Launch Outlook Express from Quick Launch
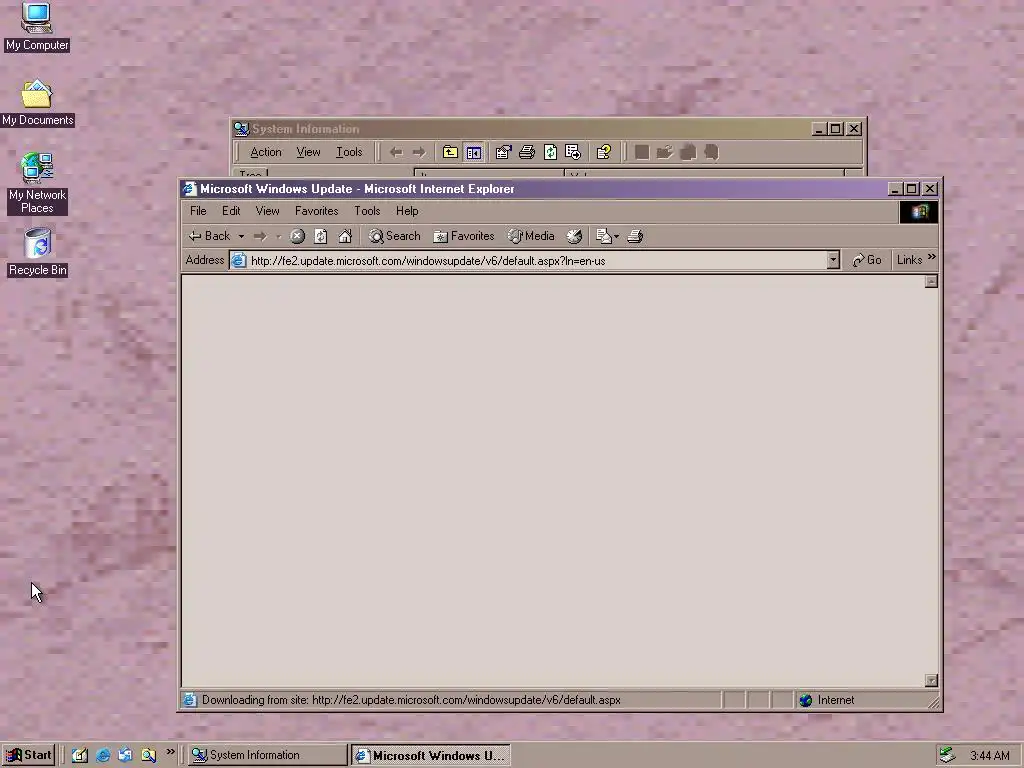The image size is (1024, 768). pos(125,756)
